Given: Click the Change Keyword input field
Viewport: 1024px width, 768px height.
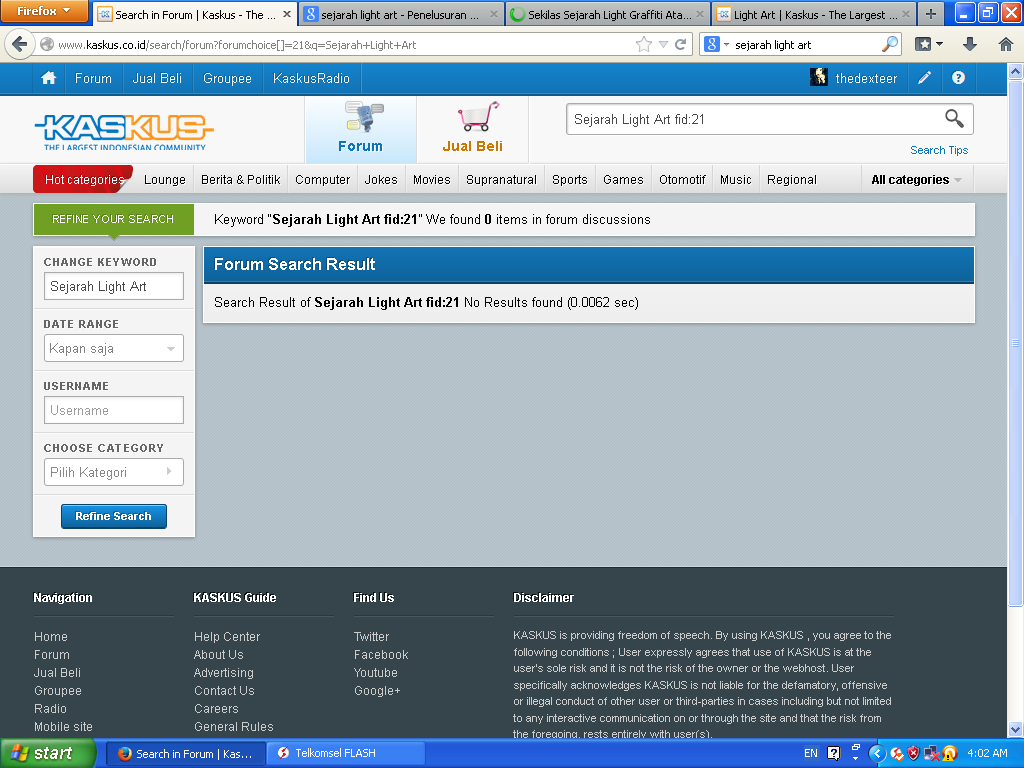Looking at the screenshot, I should pos(114,286).
